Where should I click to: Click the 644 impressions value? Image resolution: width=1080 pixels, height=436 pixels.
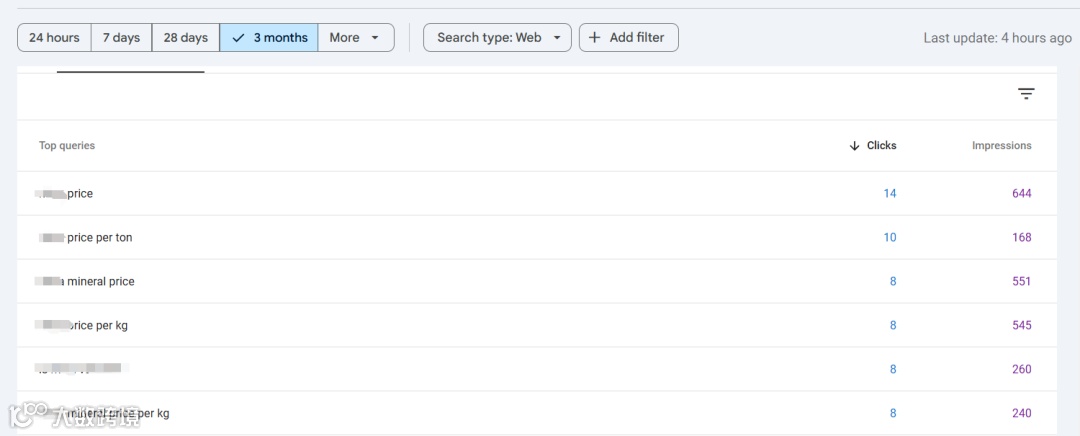click(1021, 194)
